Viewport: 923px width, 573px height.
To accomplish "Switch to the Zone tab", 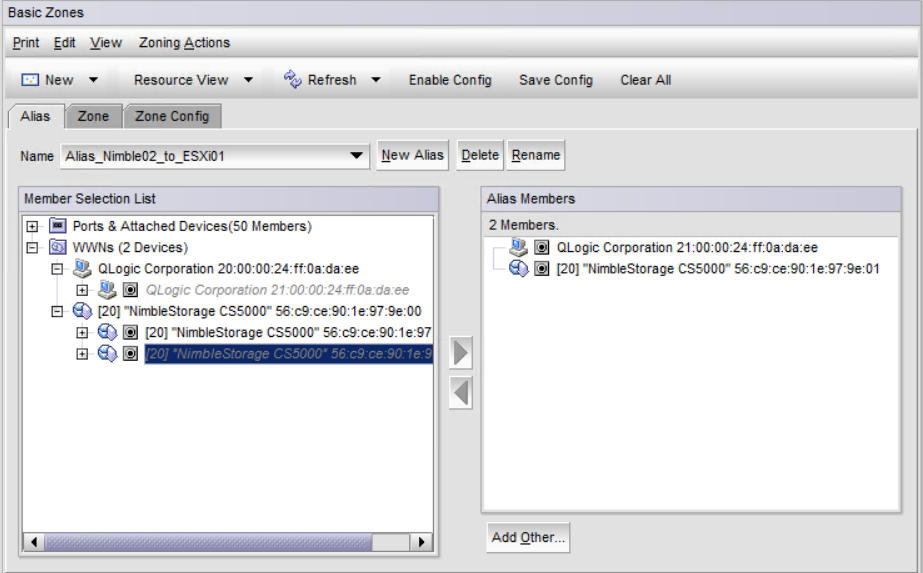I will 93,116.
